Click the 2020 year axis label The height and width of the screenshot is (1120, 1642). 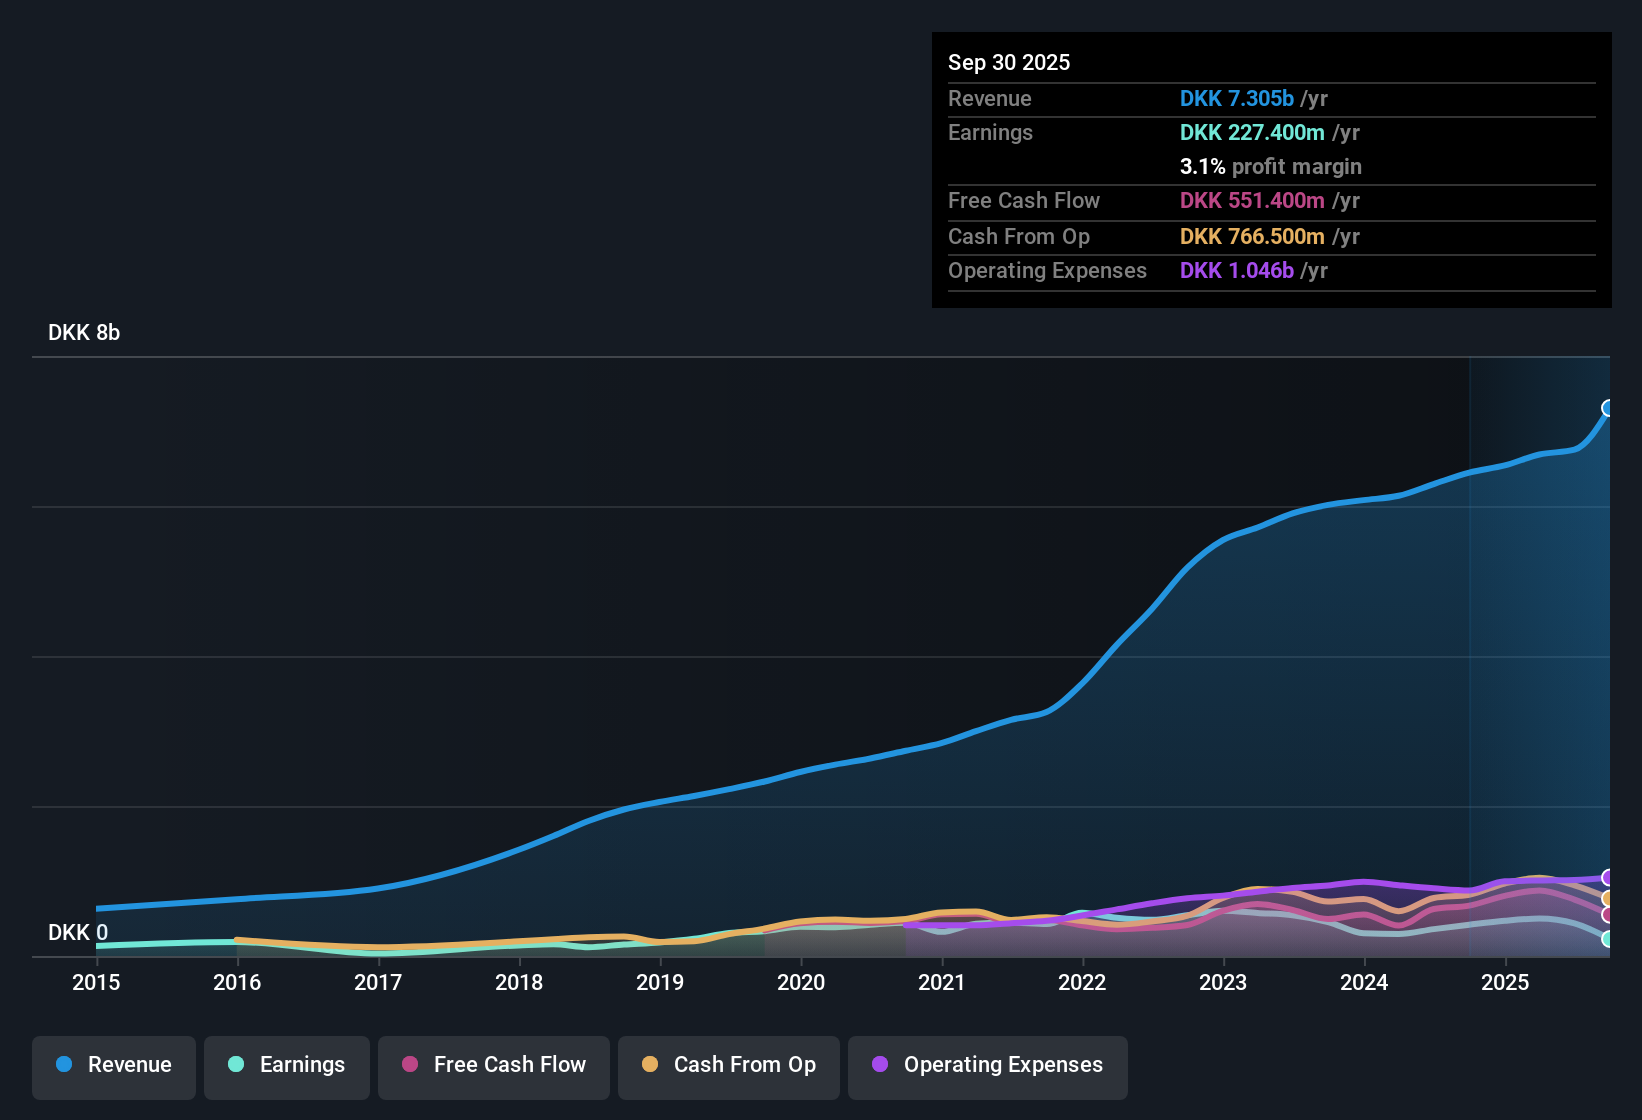point(801,983)
